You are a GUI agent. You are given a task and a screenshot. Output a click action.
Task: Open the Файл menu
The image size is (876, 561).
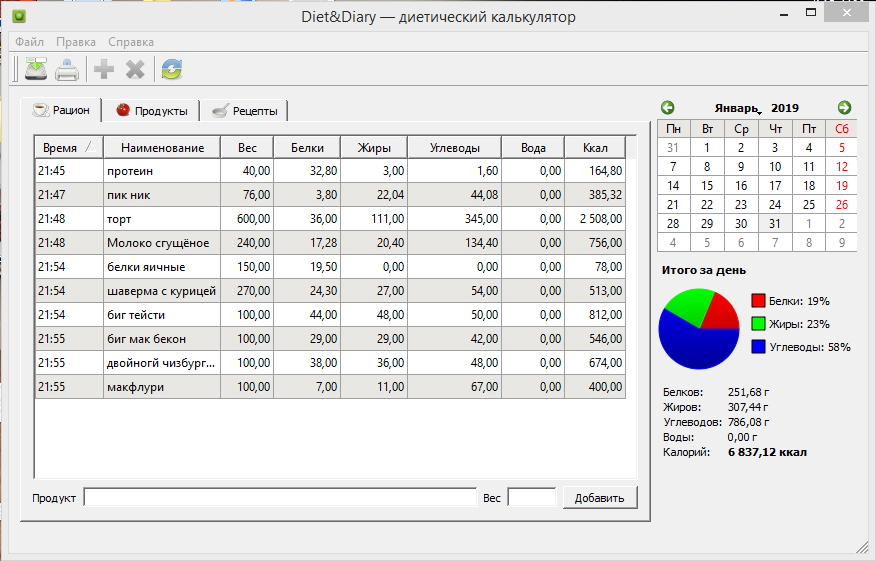(29, 42)
